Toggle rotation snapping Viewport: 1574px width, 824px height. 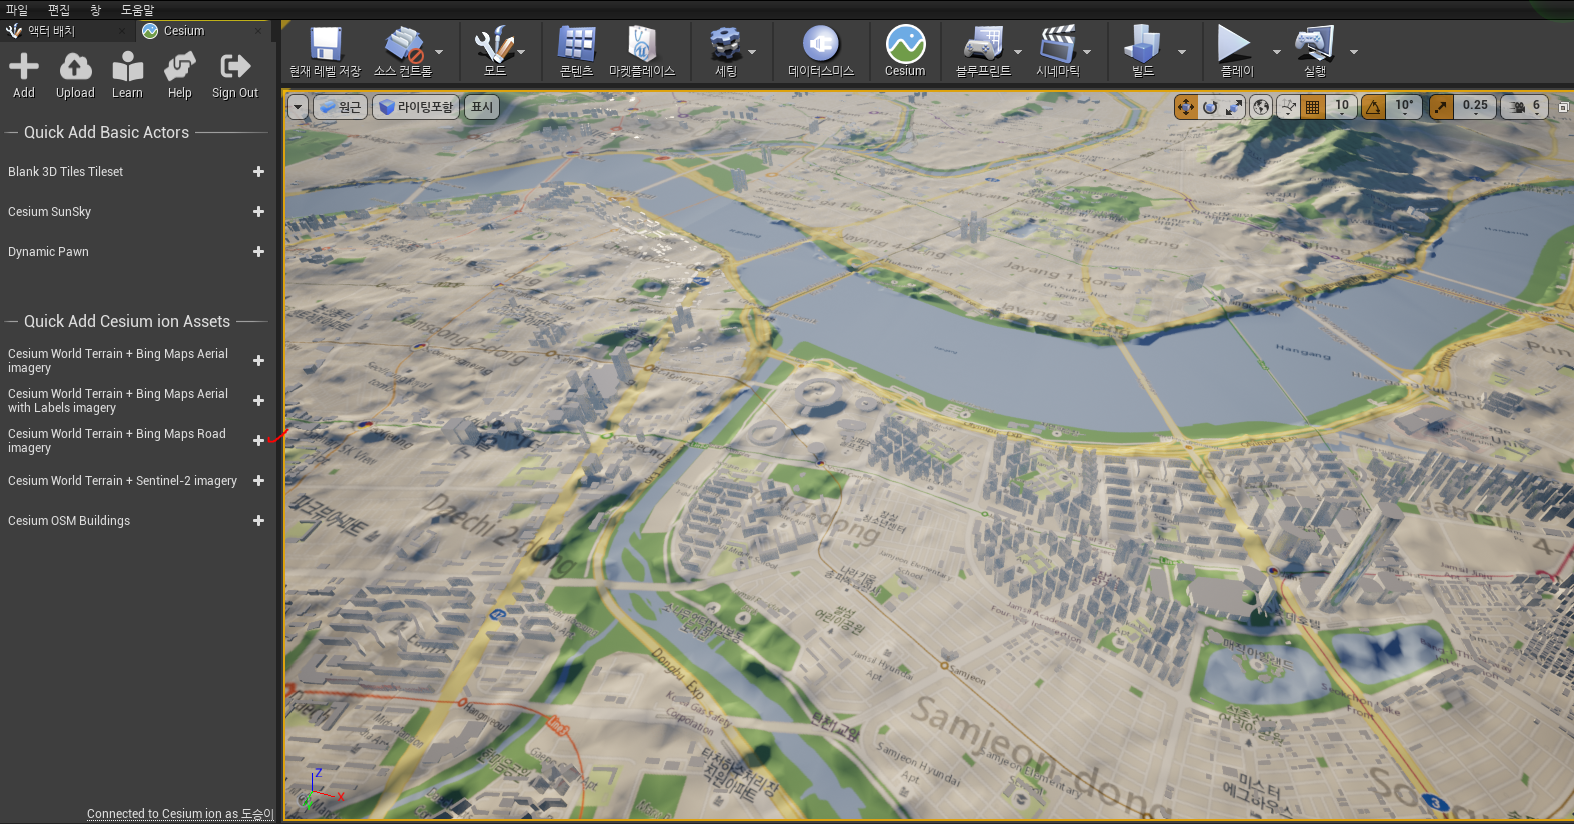click(1374, 107)
